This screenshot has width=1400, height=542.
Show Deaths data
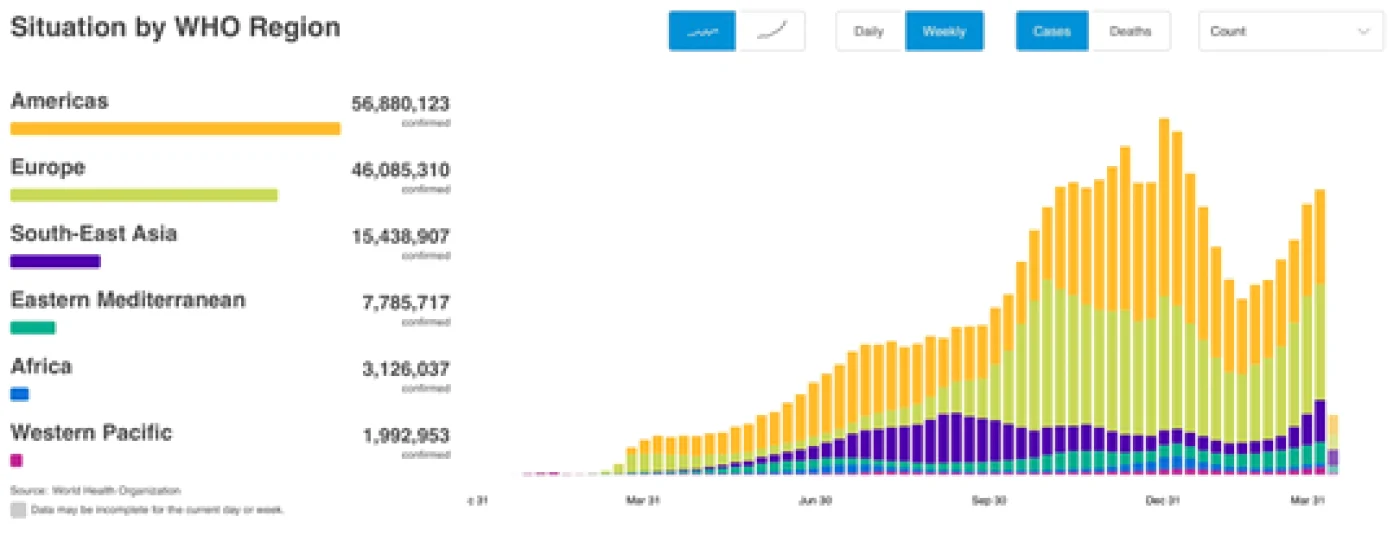point(1130,31)
